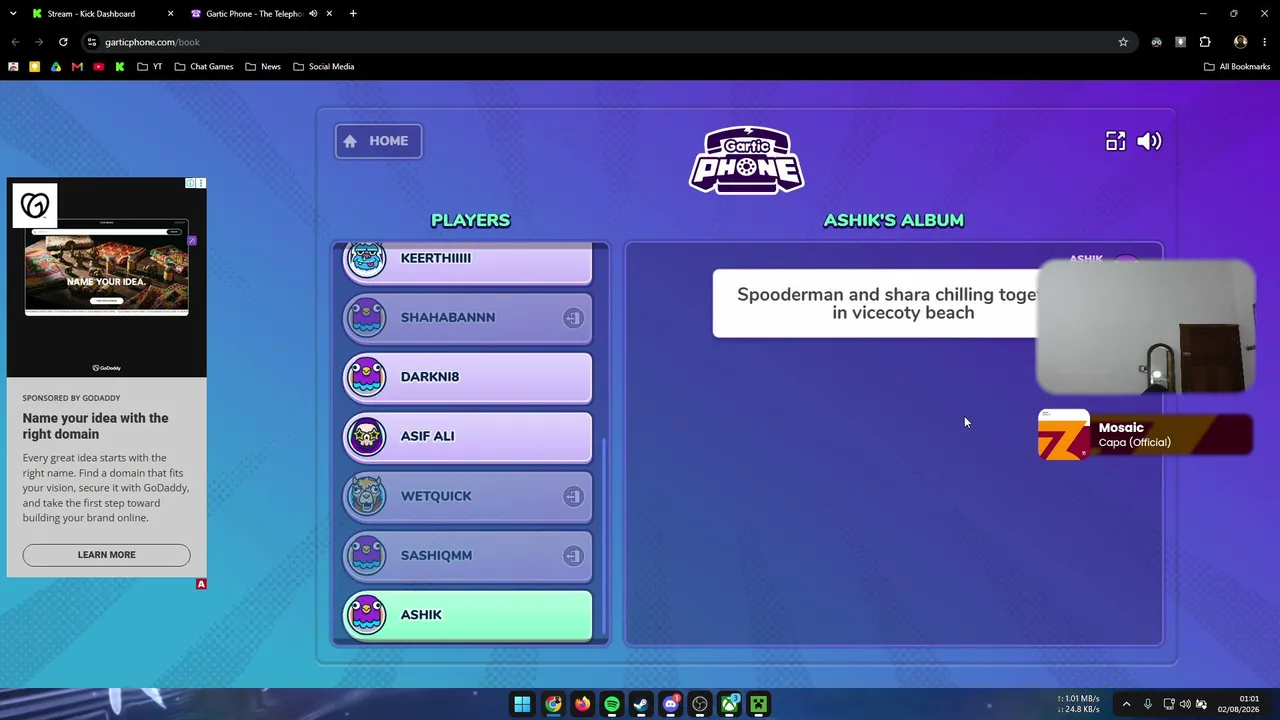Expand the Chat Games bookmarks folder
This screenshot has width=1280, height=720.
(204, 67)
